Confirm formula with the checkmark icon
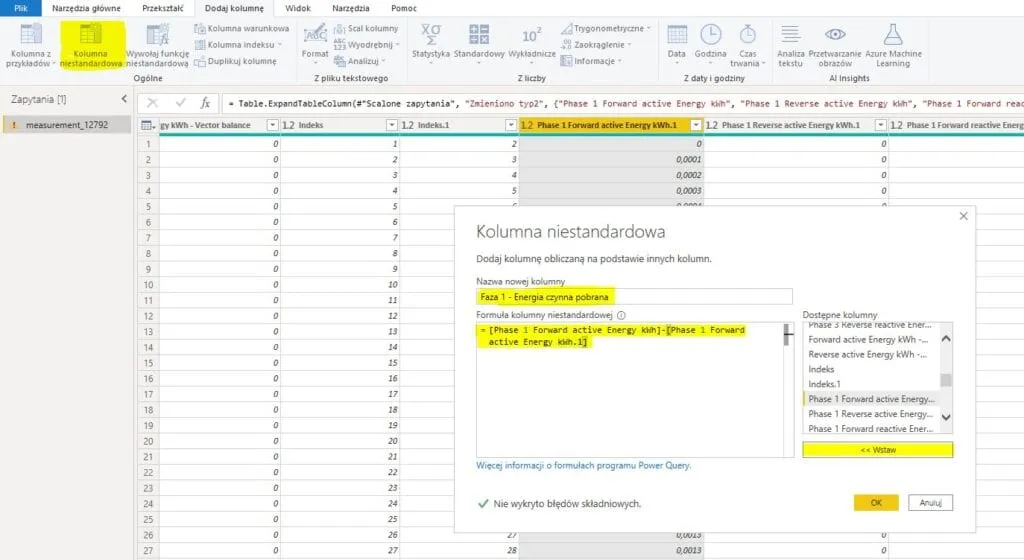Image resolution: width=1024 pixels, height=560 pixels. pos(180,102)
